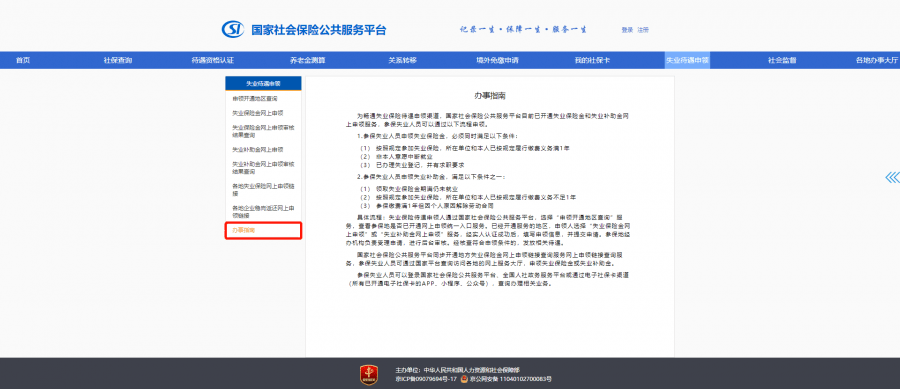Image resolution: width=900 pixels, height=389 pixels.
Task: Open 养老金测算 in the navigation bar
Action: [308, 60]
